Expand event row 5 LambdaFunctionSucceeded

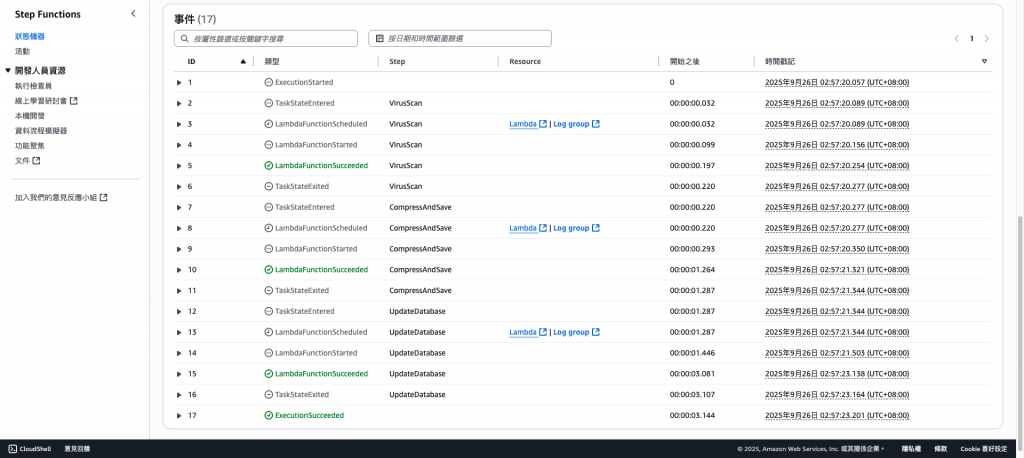[180, 166]
